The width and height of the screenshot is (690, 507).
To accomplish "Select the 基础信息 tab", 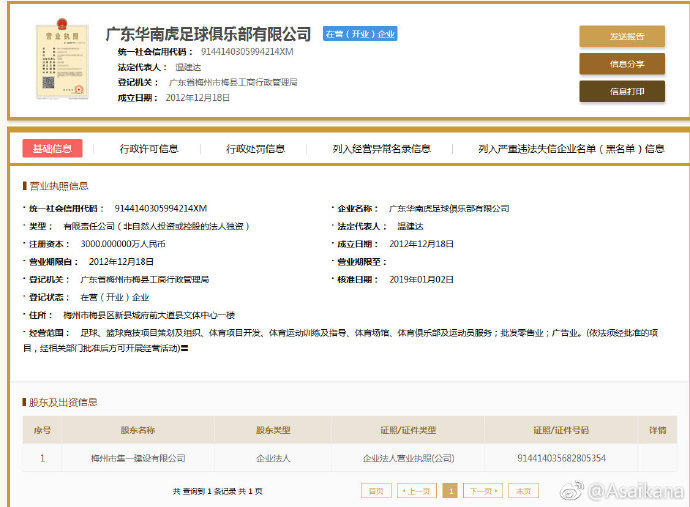I will (x=52, y=148).
